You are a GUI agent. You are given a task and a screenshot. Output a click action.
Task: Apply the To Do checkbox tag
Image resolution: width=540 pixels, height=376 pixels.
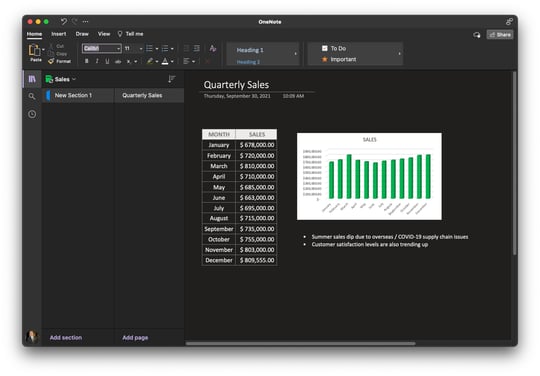(x=334, y=49)
